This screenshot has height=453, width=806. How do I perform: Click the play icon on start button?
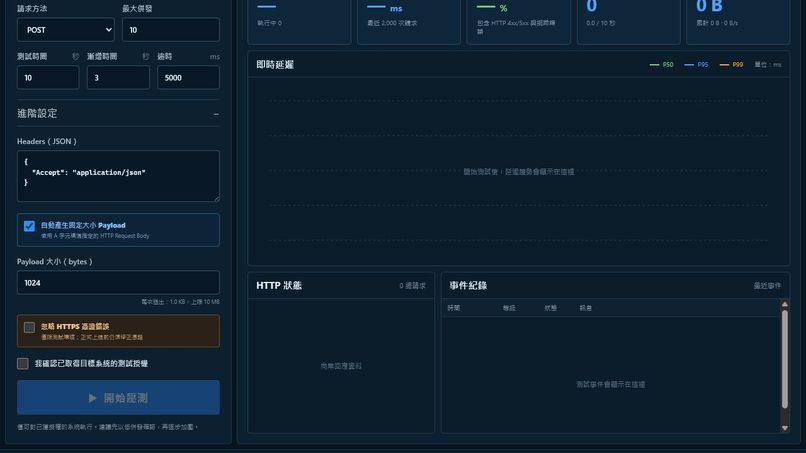tap(92, 398)
